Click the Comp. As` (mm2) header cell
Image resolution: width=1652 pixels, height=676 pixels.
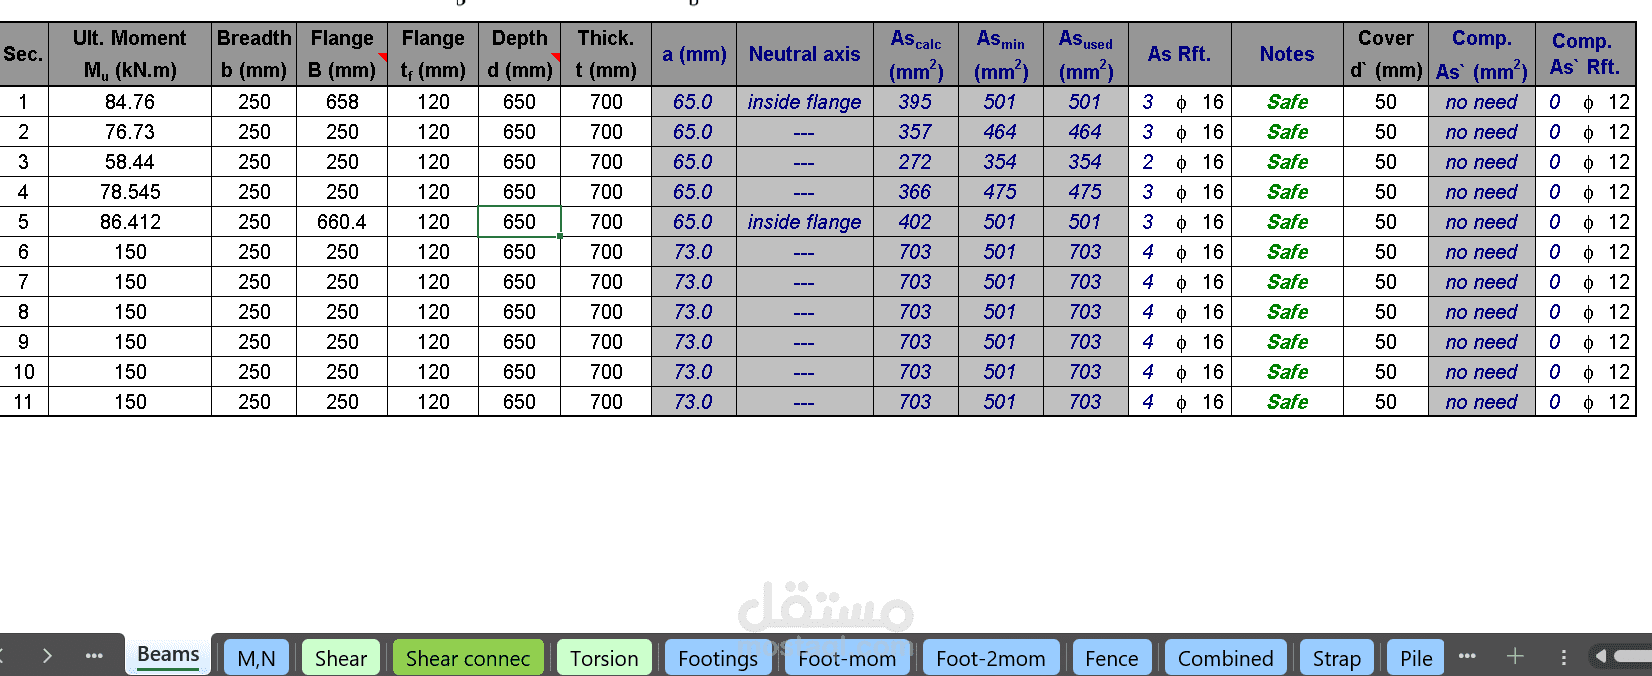(x=1482, y=54)
